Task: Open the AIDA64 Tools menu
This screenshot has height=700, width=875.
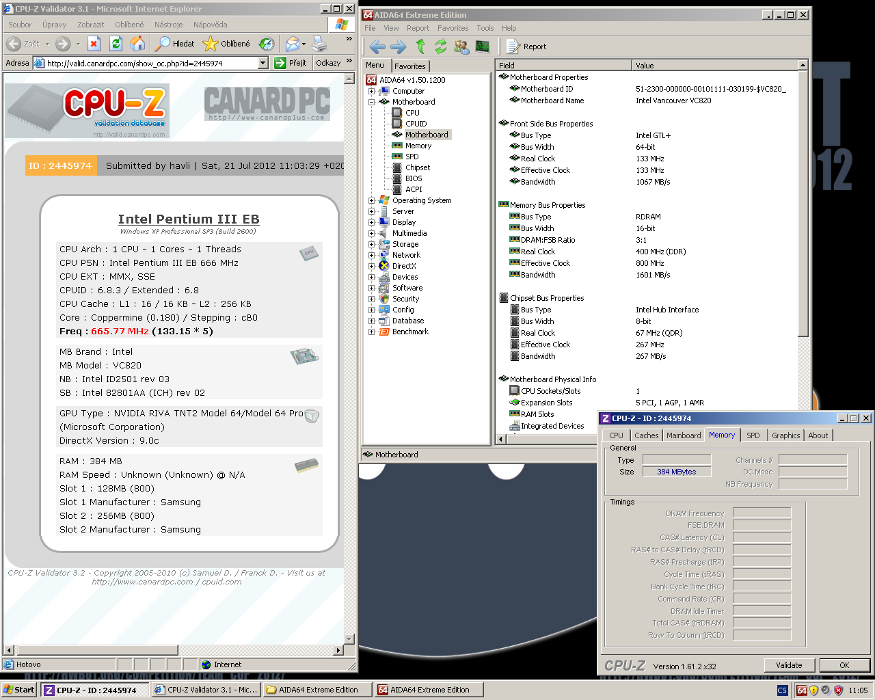Action: point(485,28)
